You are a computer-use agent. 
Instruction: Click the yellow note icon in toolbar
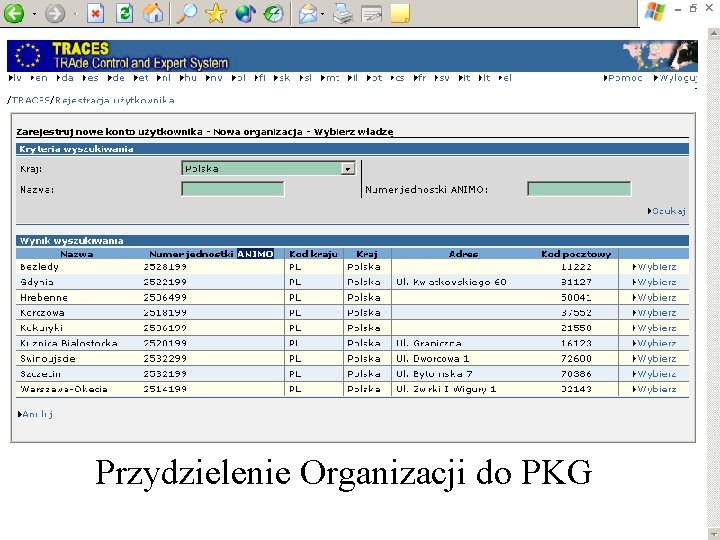[400, 13]
